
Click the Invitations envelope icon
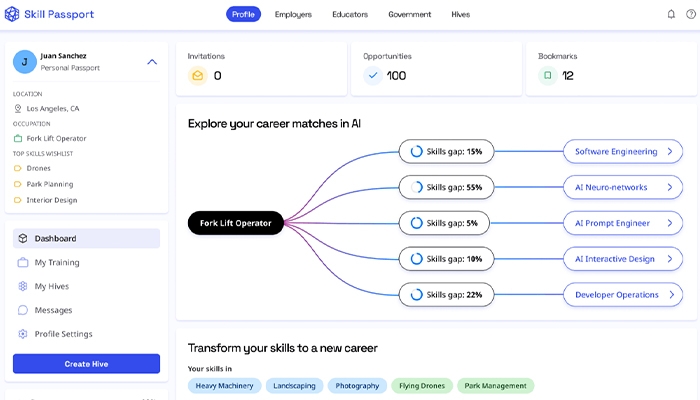click(198, 75)
